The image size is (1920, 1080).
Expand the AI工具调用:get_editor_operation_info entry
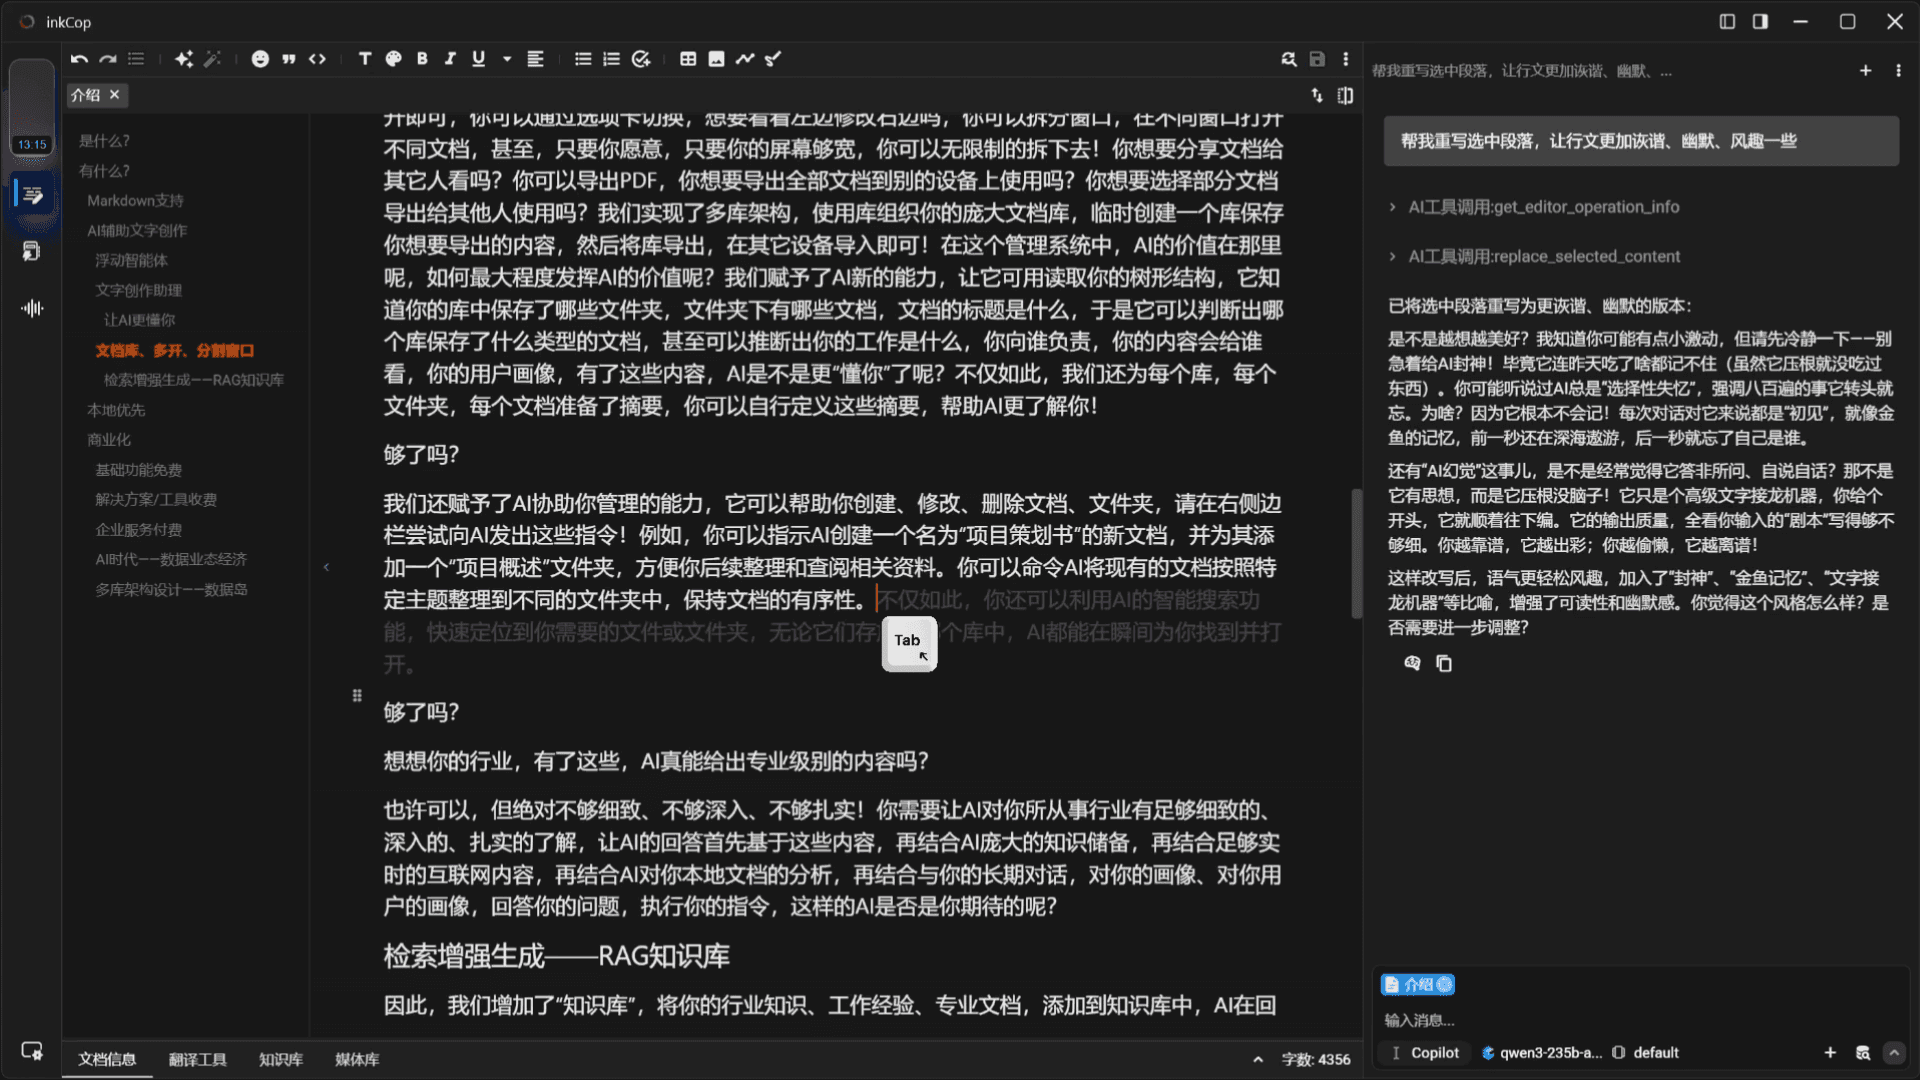pos(1391,207)
